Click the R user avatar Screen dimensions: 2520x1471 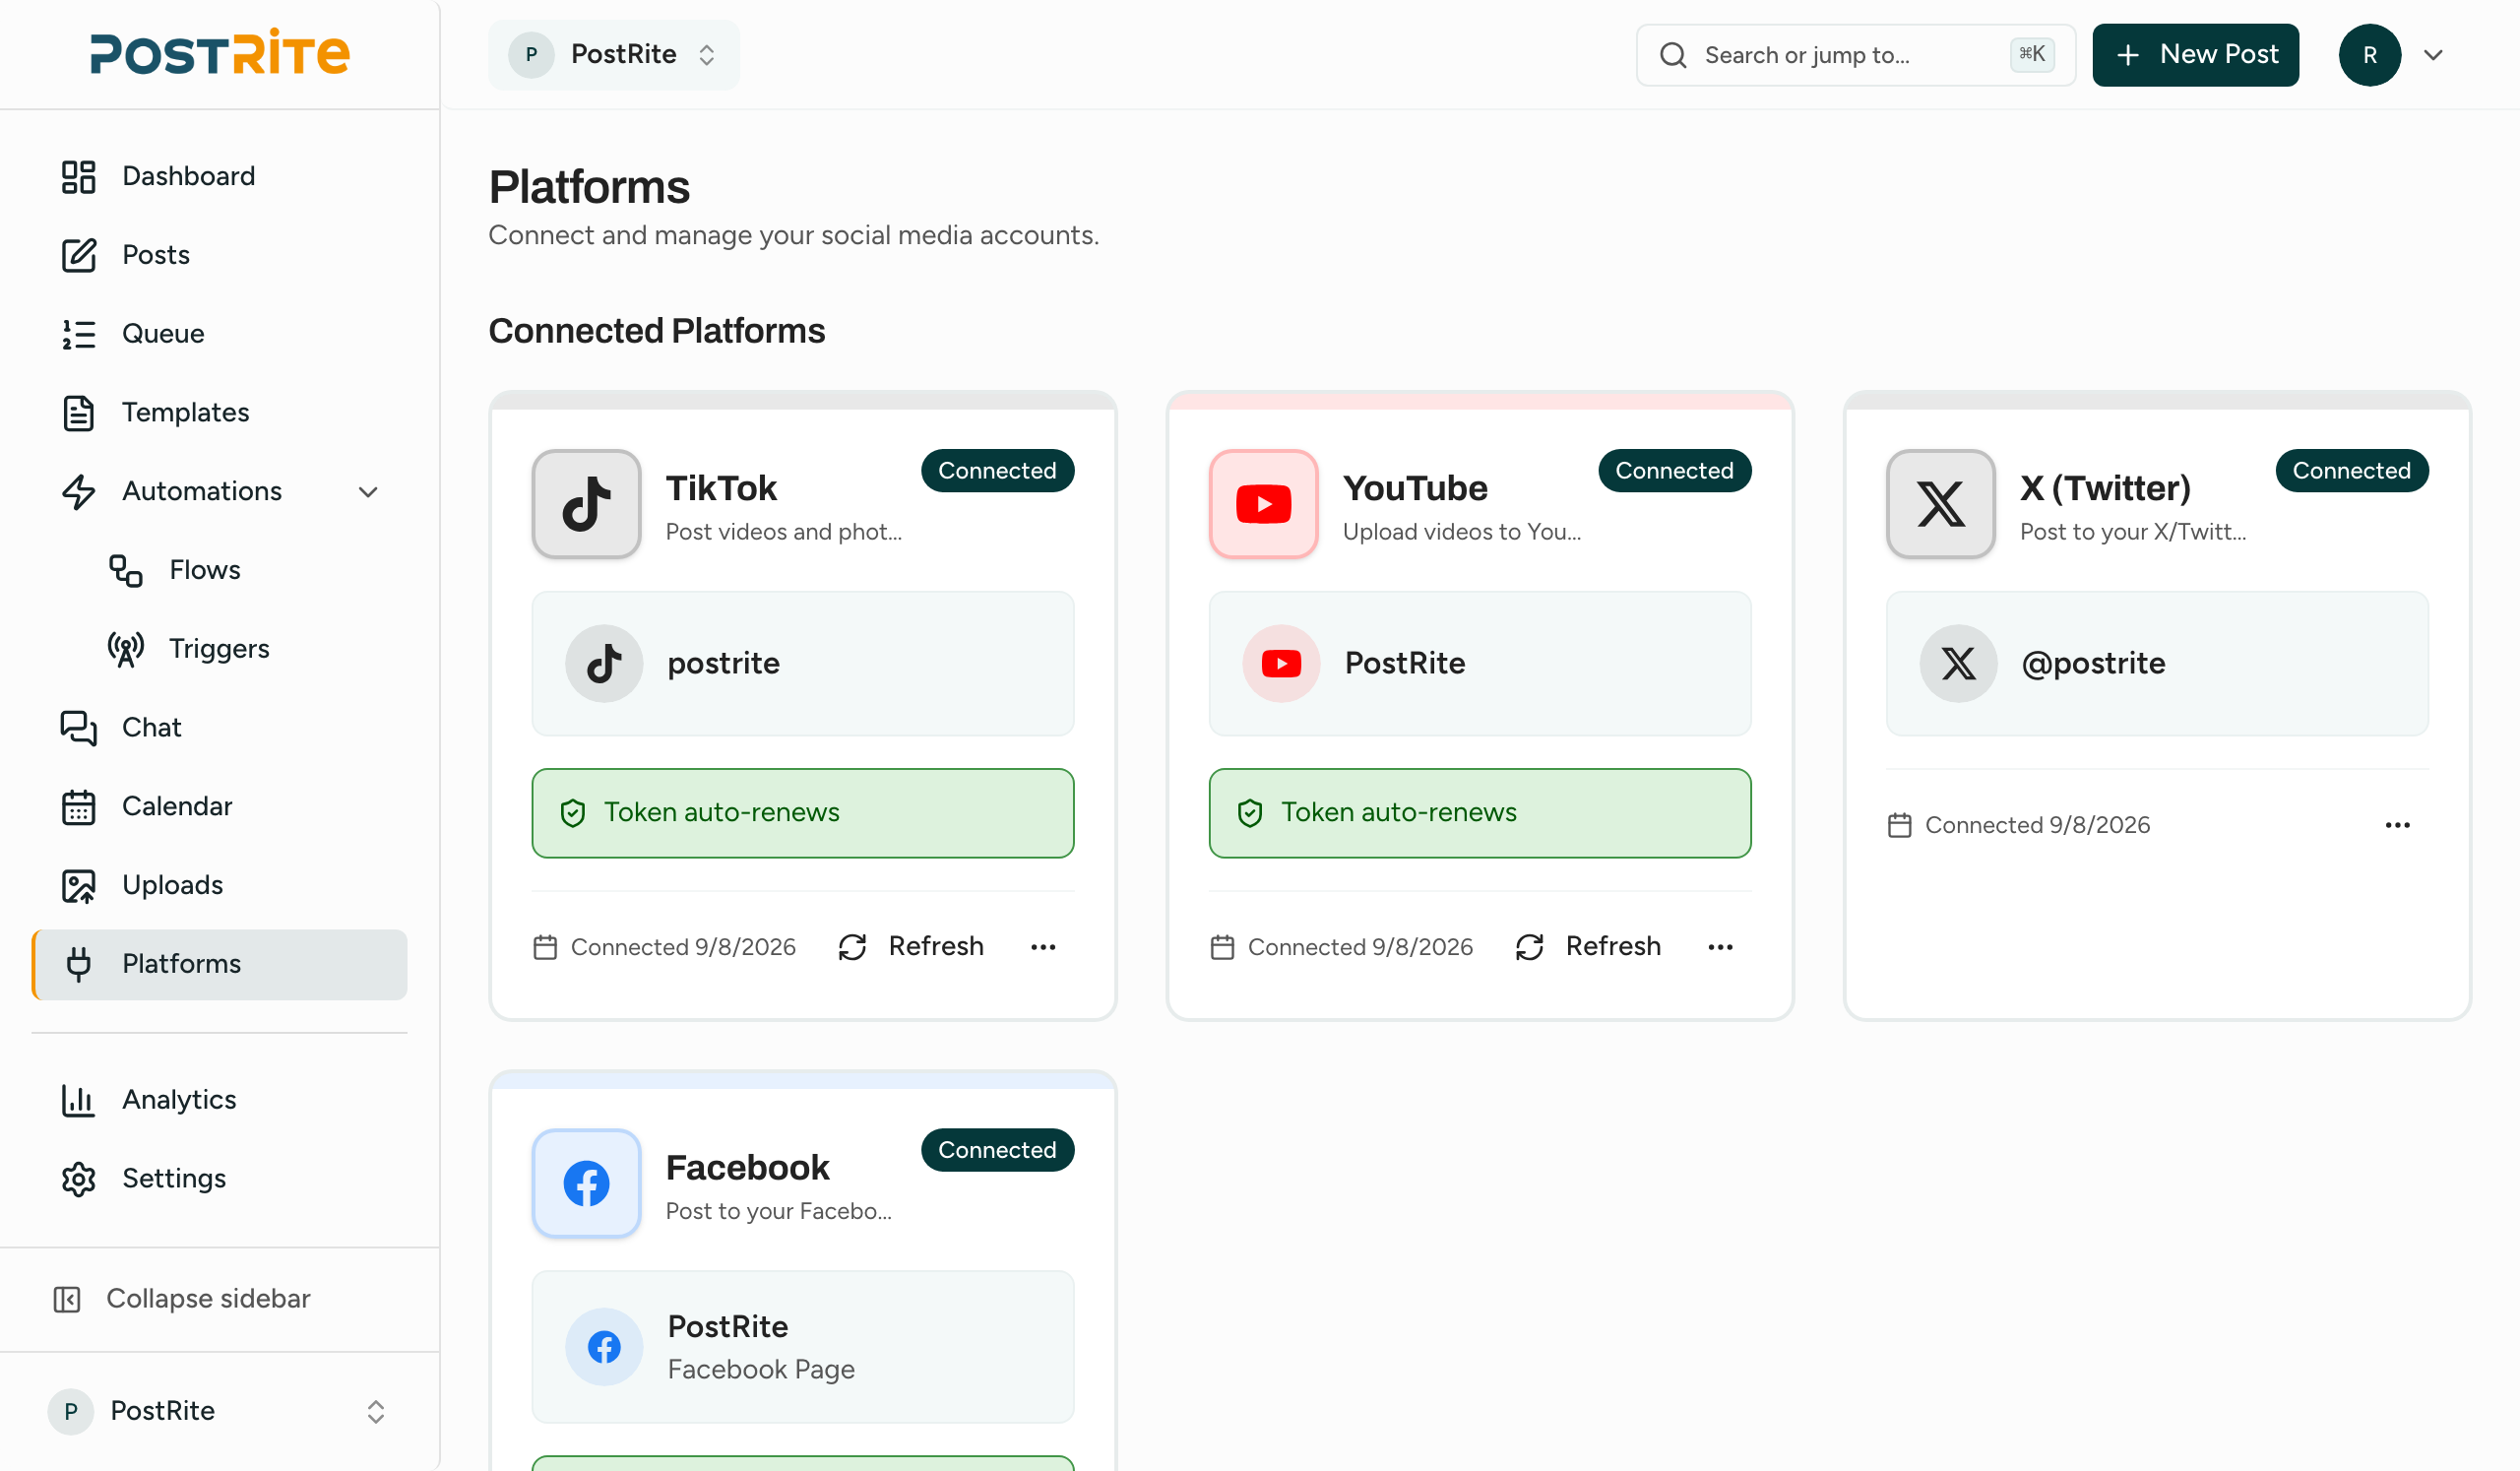[x=2370, y=54]
